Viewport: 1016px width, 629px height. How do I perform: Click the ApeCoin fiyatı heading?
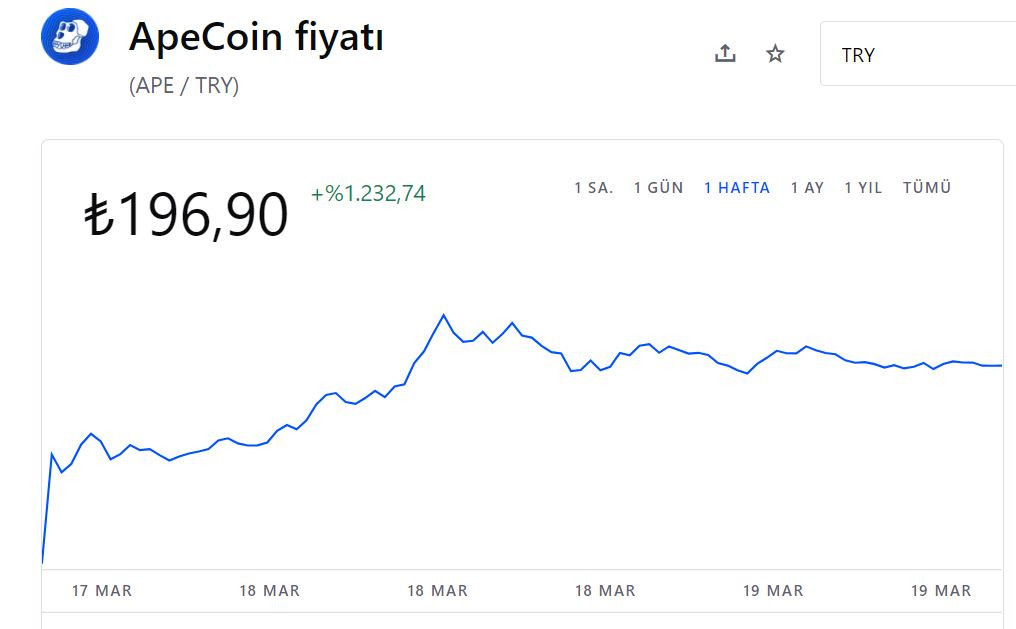point(256,37)
